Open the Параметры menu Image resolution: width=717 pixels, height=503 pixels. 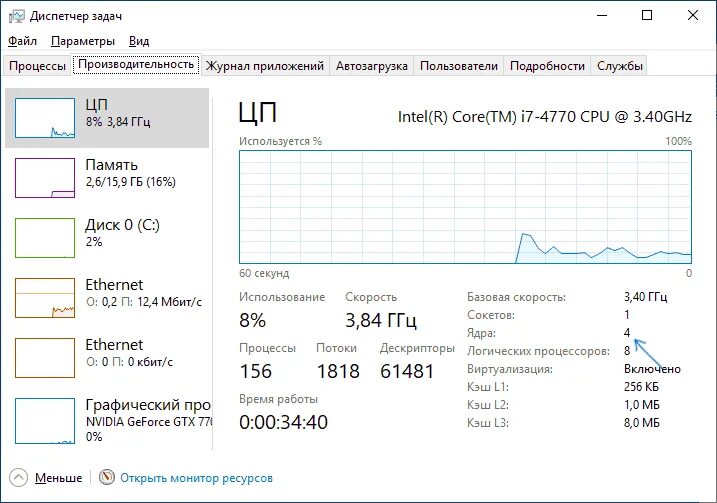click(x=83, y=41)
